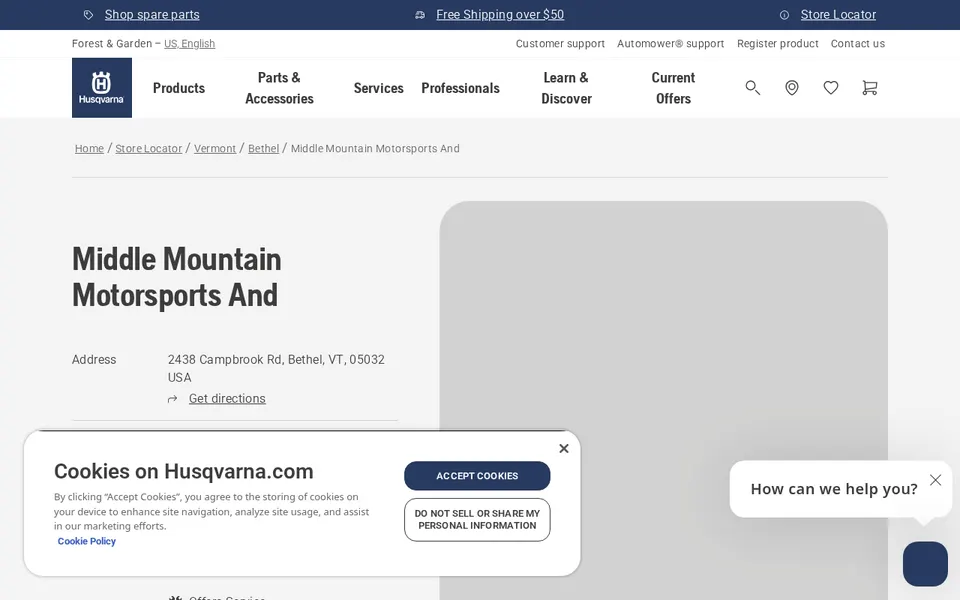
Task: Open the wishlist heart icon
Action: pyautogui.click(x=831, y=88)
